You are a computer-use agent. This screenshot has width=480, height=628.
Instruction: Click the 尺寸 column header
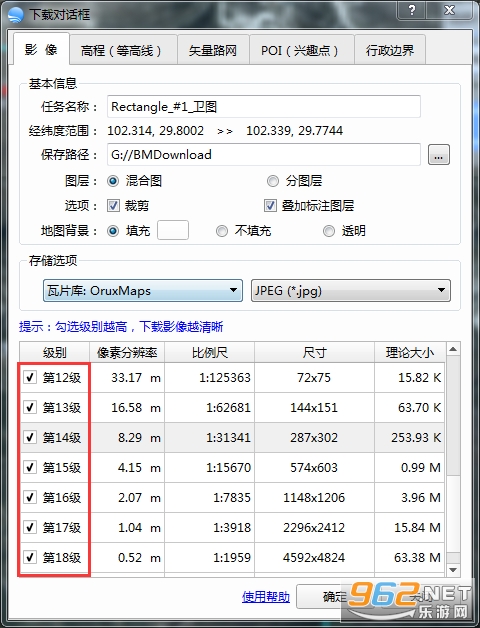[315, 352]
